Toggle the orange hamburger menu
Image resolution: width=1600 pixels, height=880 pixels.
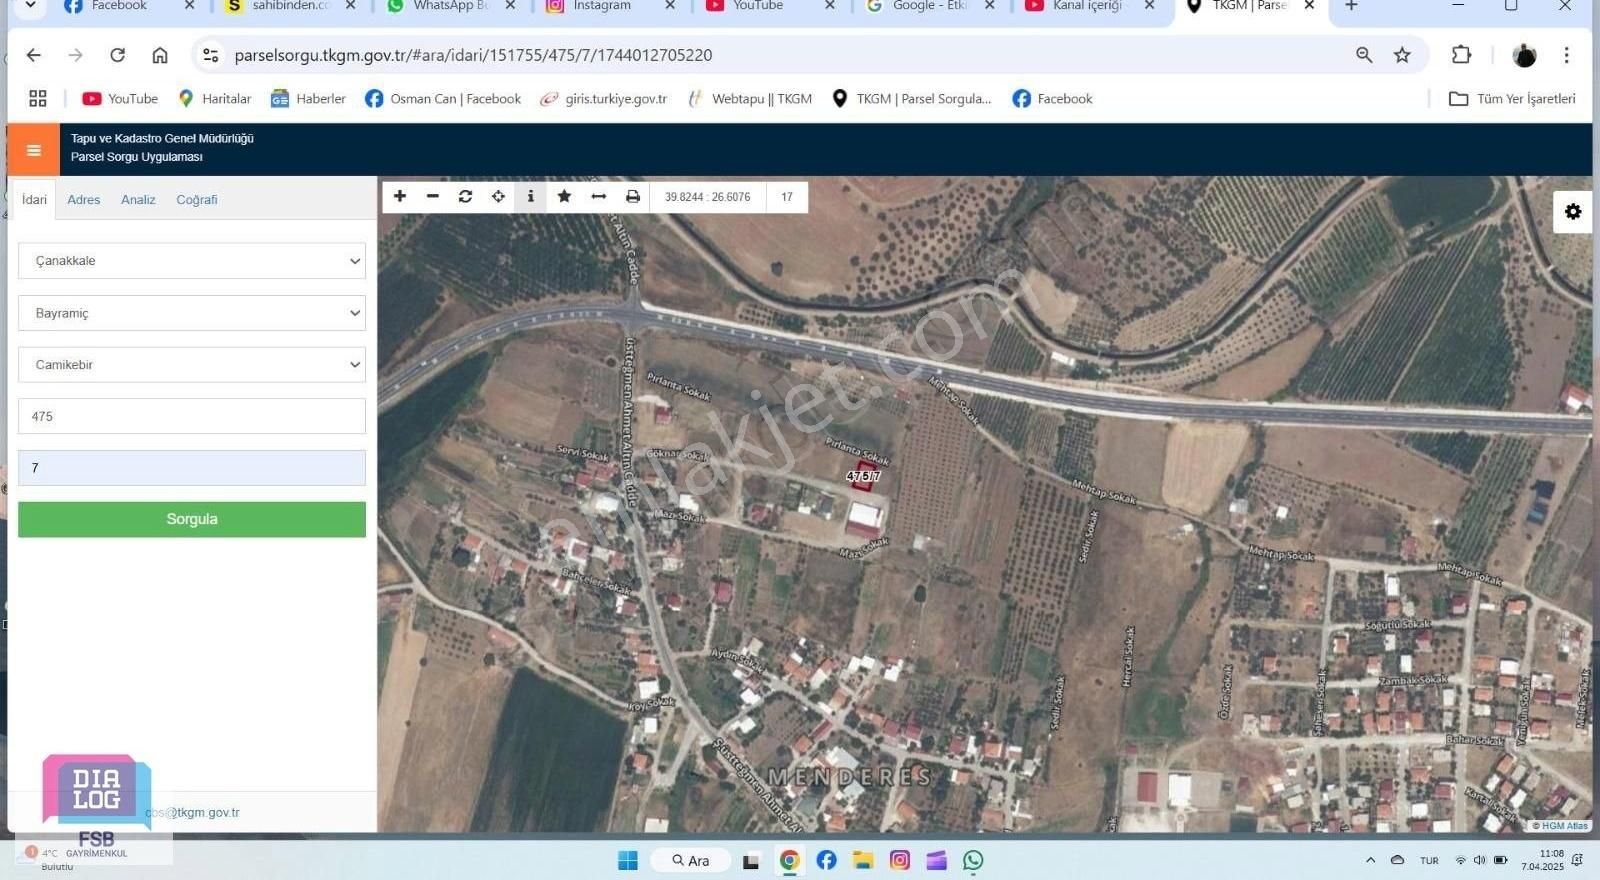34,150
